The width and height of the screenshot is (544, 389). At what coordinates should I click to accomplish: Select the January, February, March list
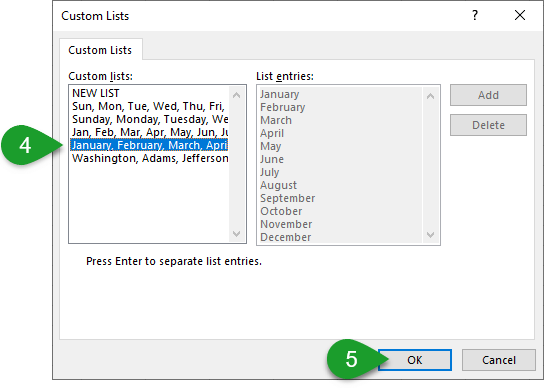click(149, 145)
